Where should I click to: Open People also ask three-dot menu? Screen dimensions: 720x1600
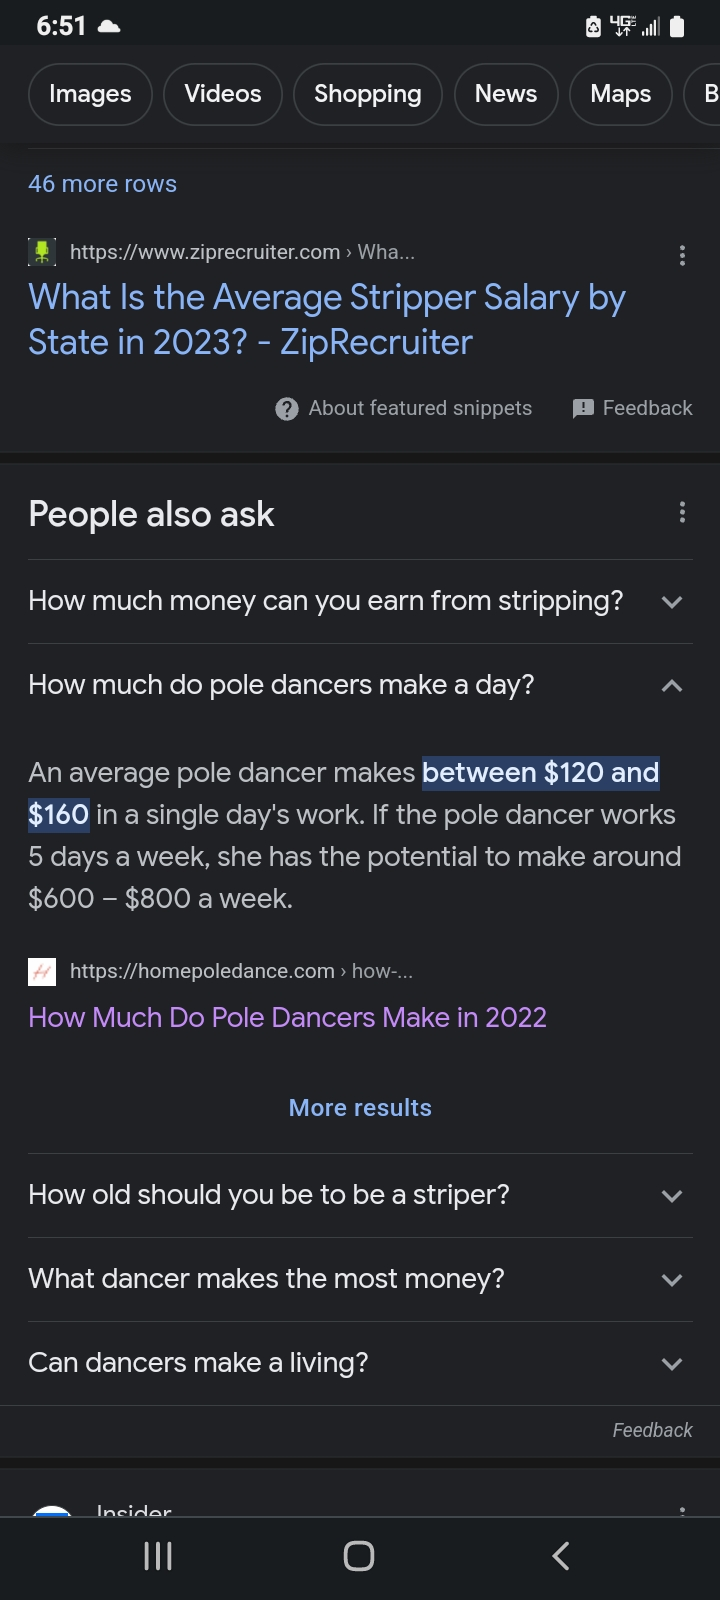coord(682,513)
